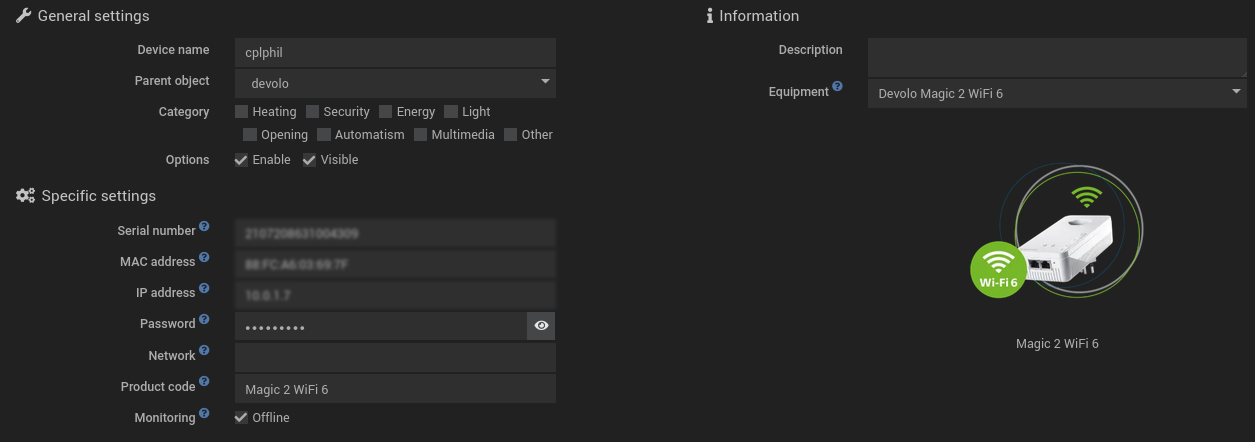
Task: Check the Opening category box
Action: [x=250, y=135]
